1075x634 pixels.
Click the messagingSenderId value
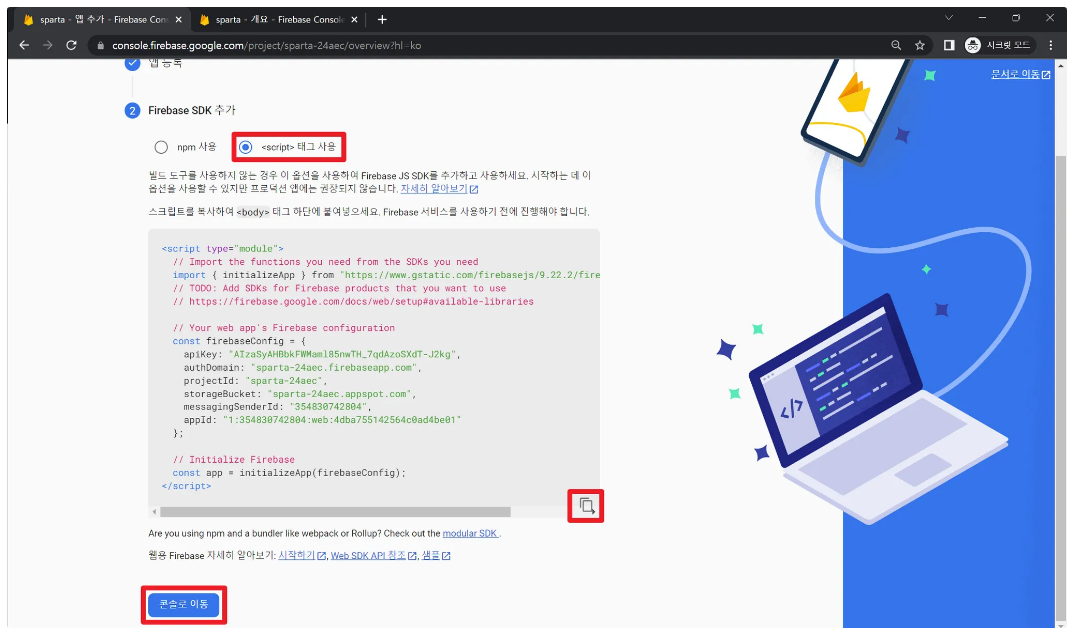pyautogui.click(x=328, y=407)
